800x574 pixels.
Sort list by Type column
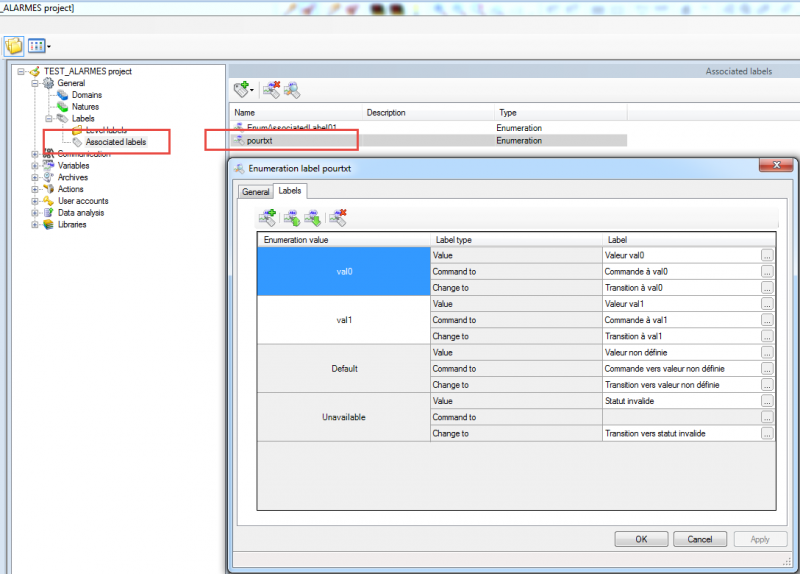click(561, 112)
